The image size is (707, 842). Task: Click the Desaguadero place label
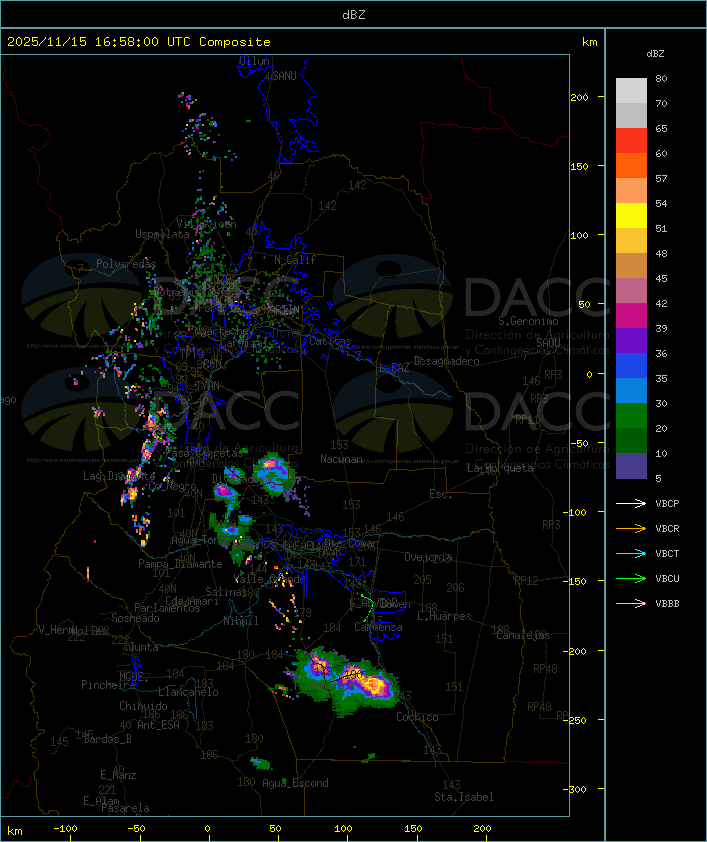(x=446, y=361)
